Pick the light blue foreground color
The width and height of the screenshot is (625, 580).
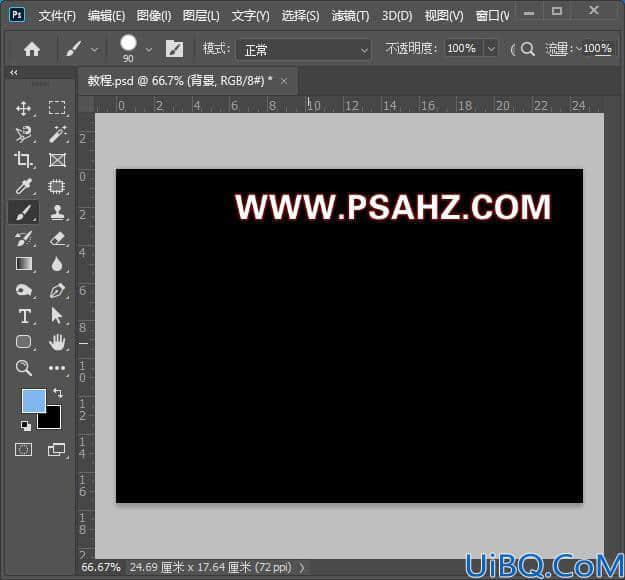tap(34, 401)
